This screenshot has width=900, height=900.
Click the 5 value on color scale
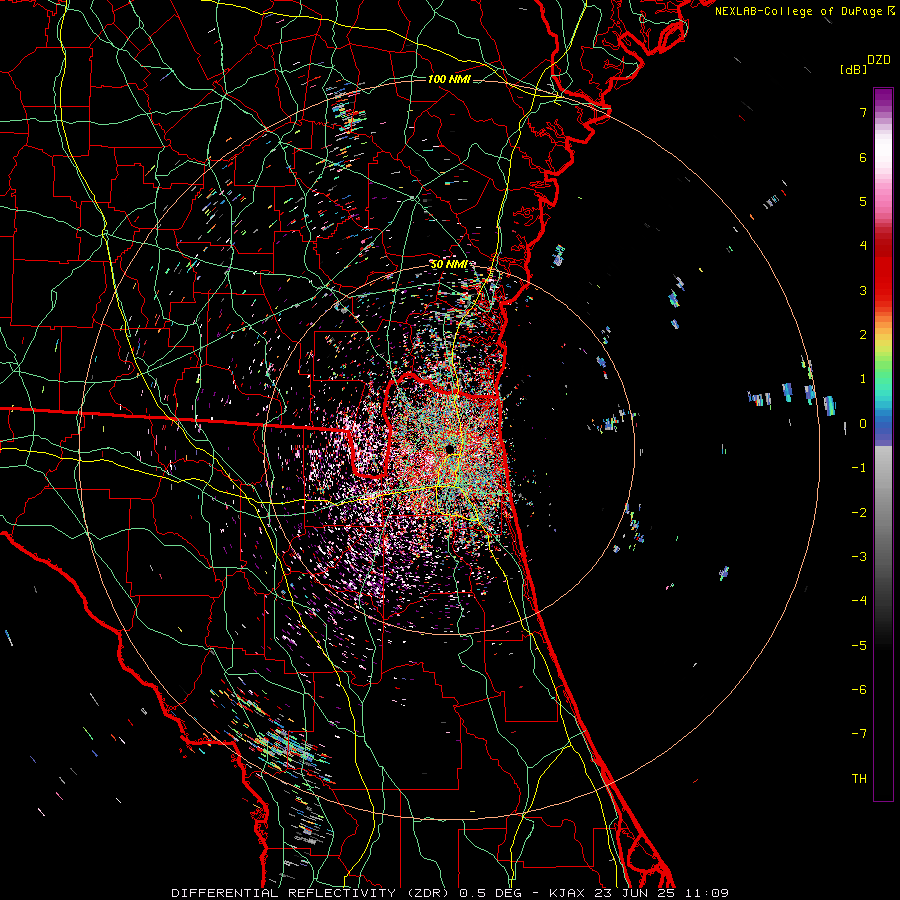[x=863, y=201]
